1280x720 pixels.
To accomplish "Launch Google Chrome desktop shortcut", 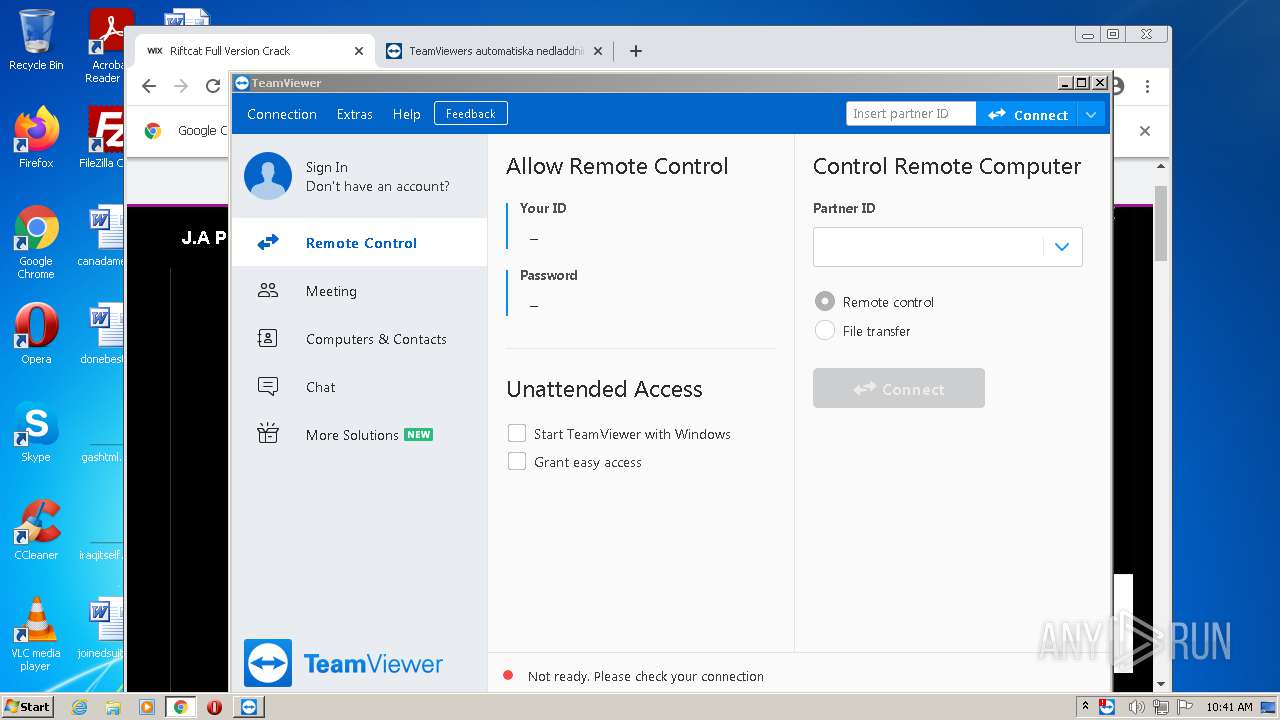I will point(36,242).
